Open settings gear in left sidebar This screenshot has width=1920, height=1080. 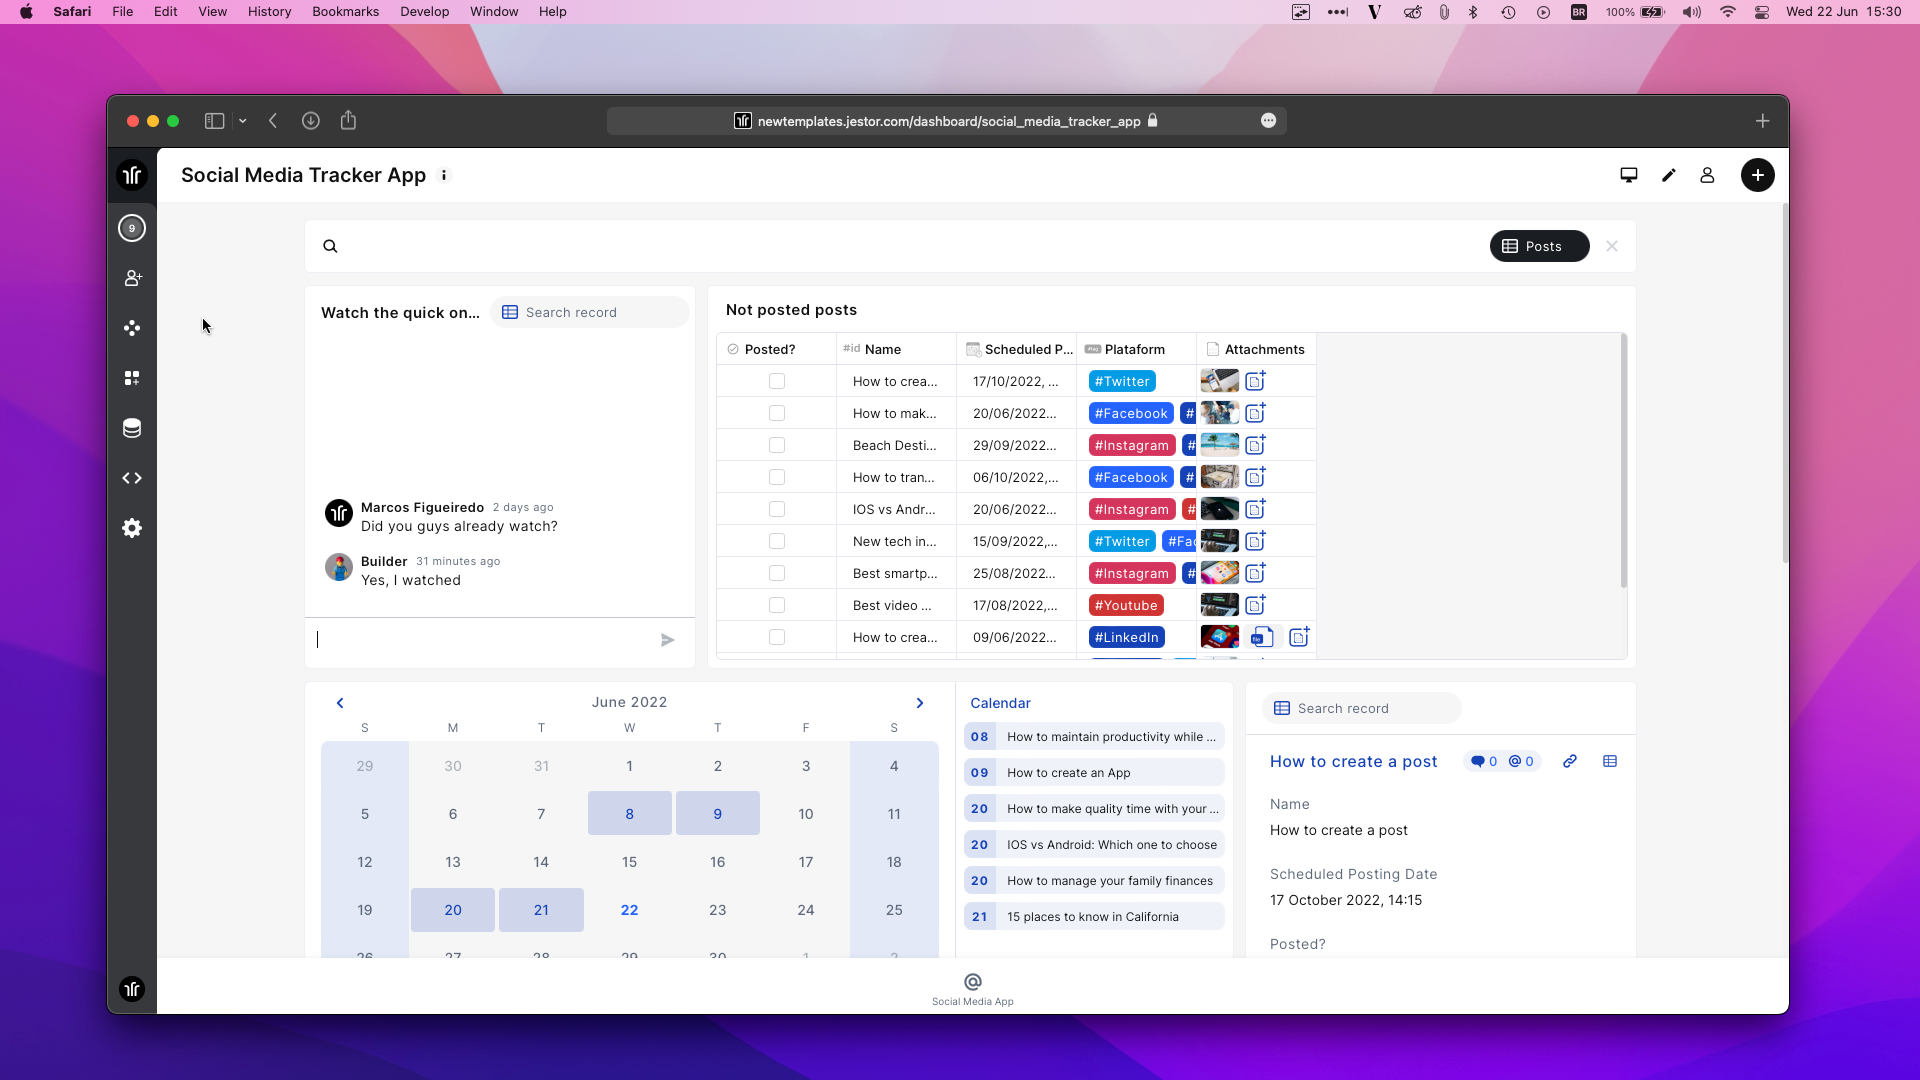(132, 528)
